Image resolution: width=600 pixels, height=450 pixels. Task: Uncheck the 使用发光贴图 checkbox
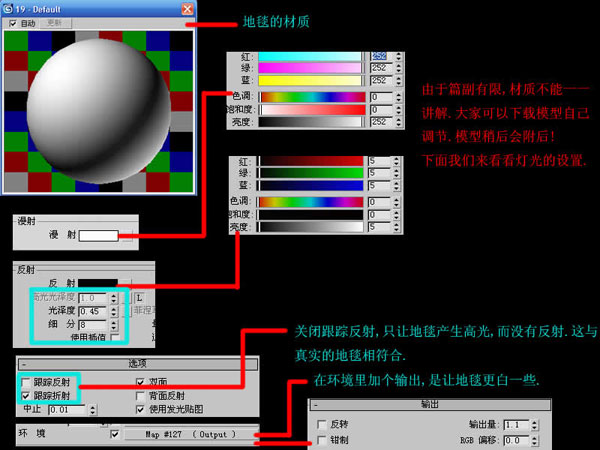[140, 409]
